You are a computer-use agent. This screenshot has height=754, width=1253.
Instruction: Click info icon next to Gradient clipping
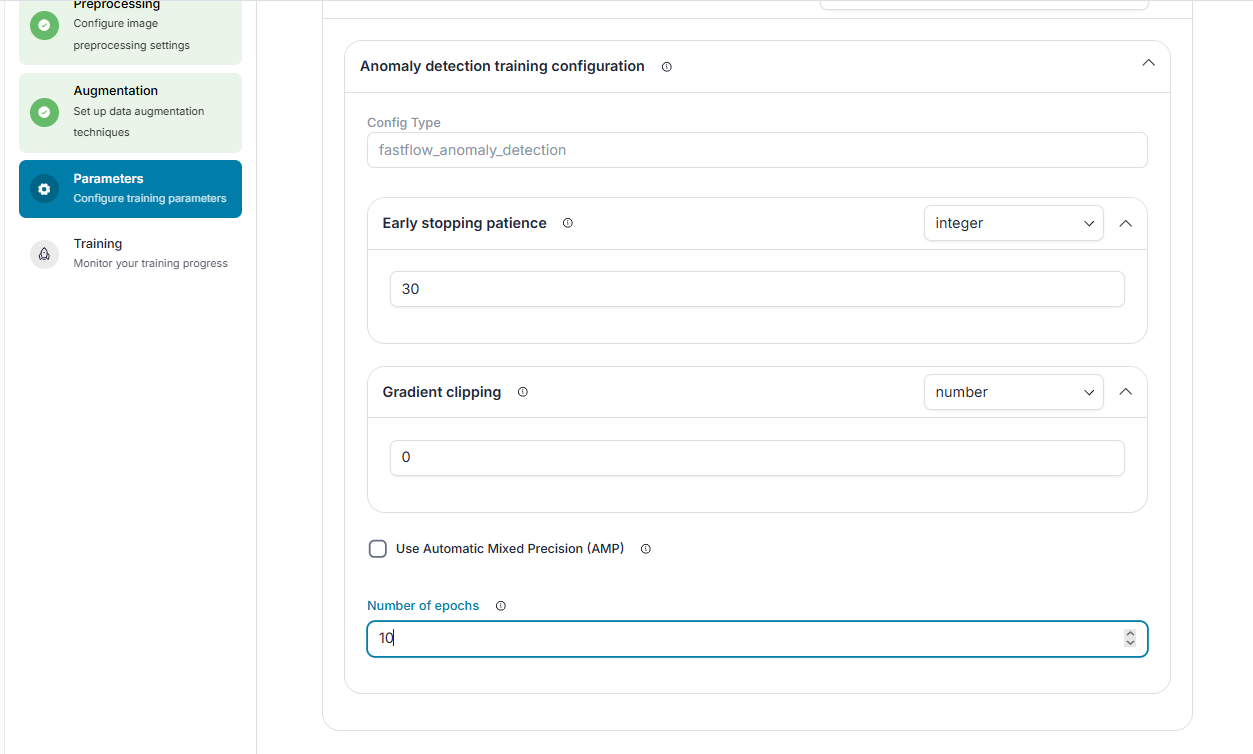click(x=523, y=392)
